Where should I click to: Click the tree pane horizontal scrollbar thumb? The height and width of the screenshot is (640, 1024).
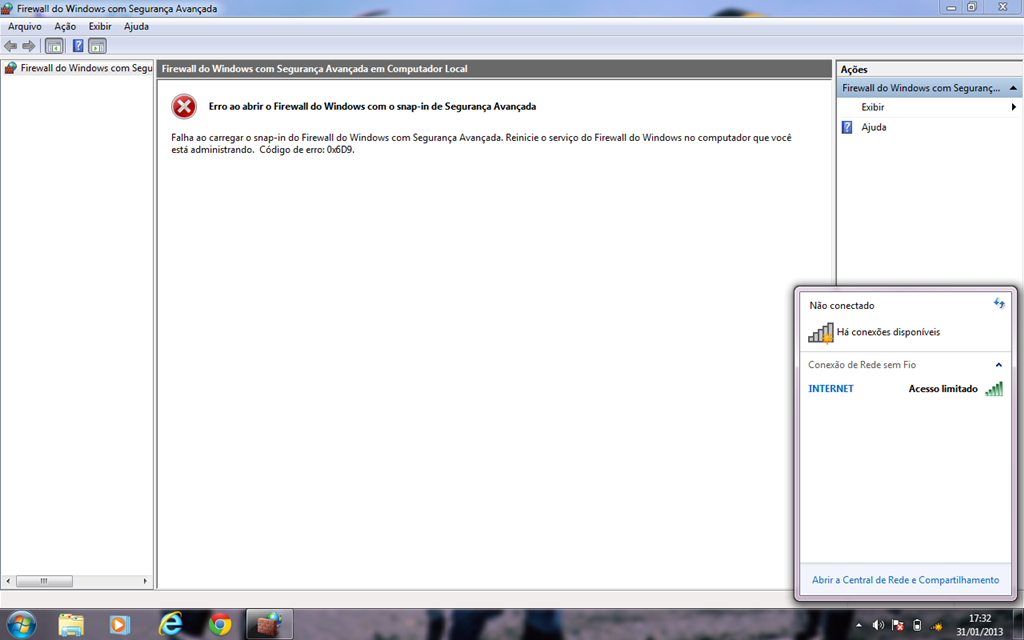[44, 581]
